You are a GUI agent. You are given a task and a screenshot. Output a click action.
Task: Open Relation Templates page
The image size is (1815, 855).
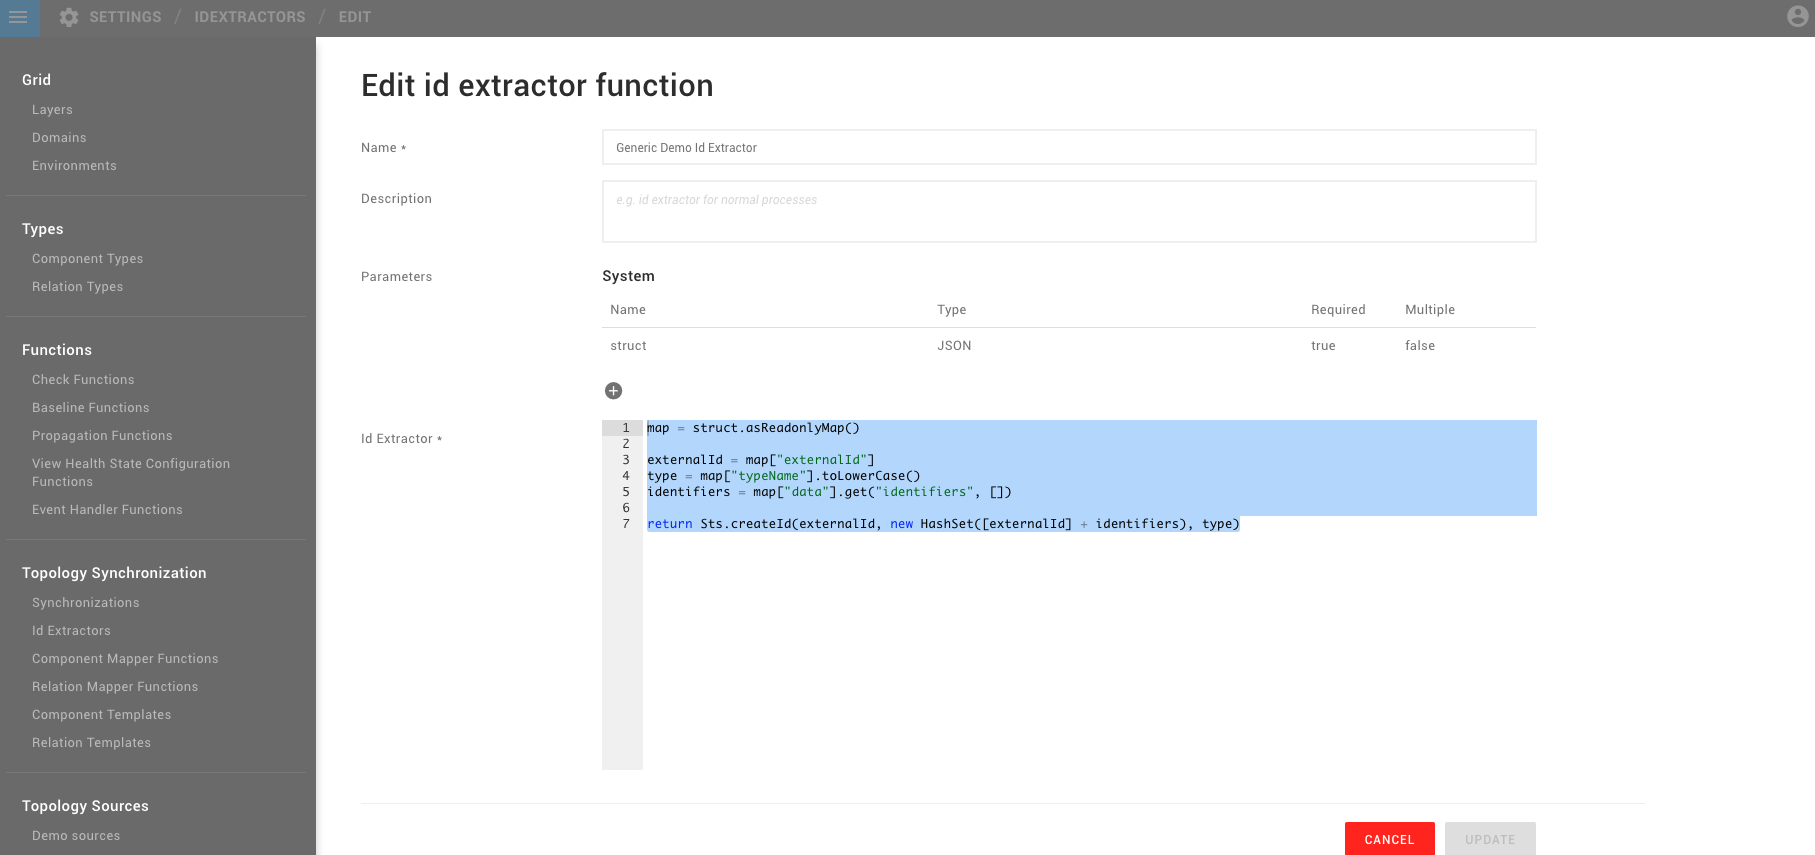[92, 743]
